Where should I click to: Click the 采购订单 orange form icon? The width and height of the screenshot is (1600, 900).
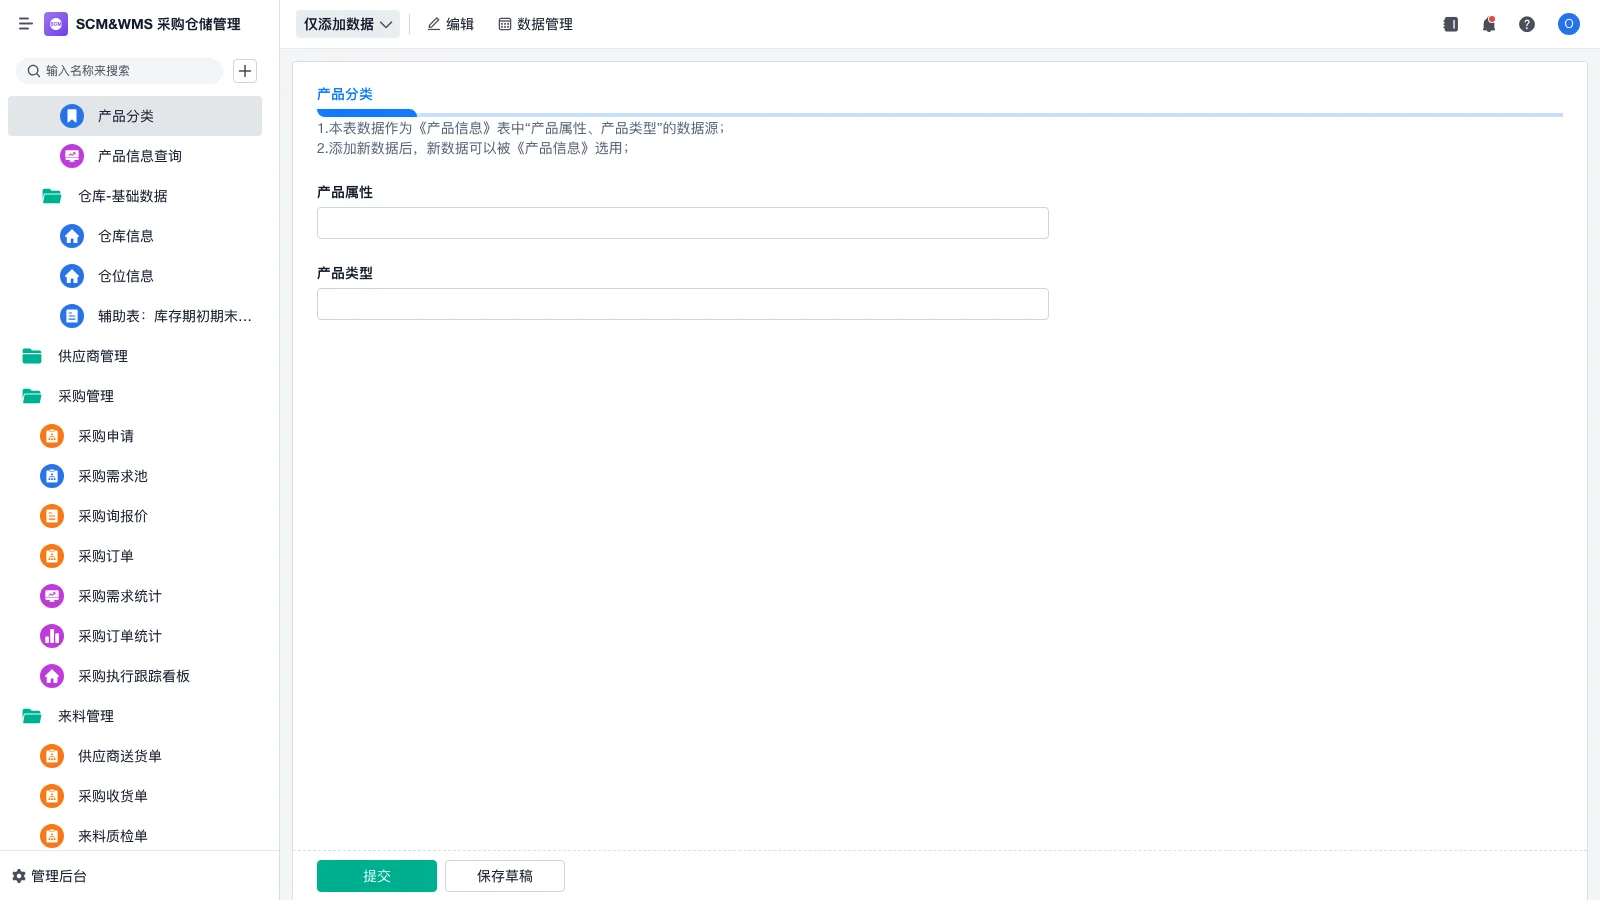(52, 556)
